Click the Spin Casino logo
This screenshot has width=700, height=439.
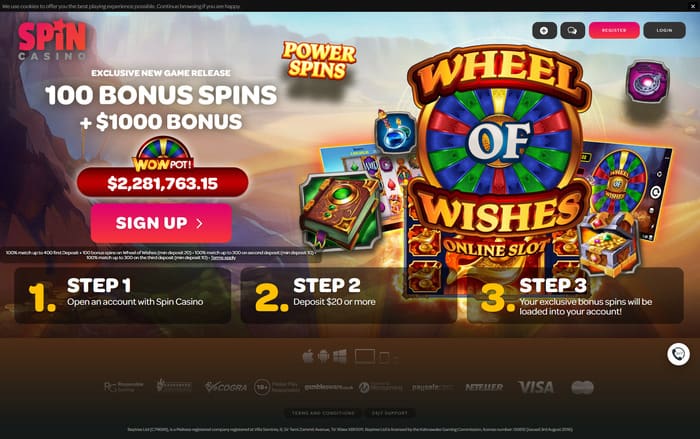[x=52, y=41]
